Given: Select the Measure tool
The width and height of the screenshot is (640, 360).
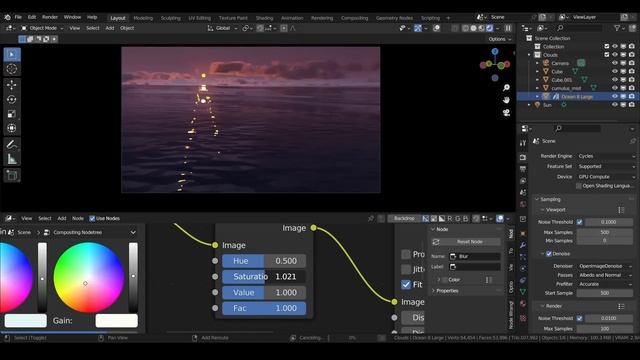Looking at the screenshot, I should coord(12,159).
